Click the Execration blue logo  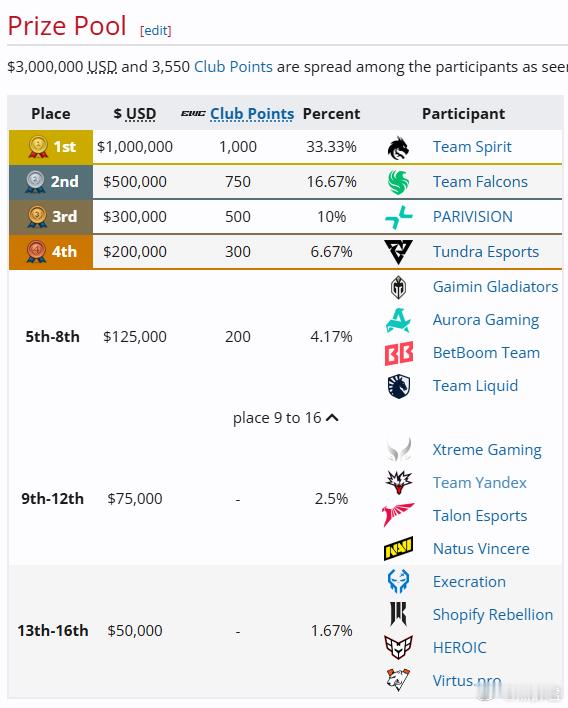pos(398,581)
